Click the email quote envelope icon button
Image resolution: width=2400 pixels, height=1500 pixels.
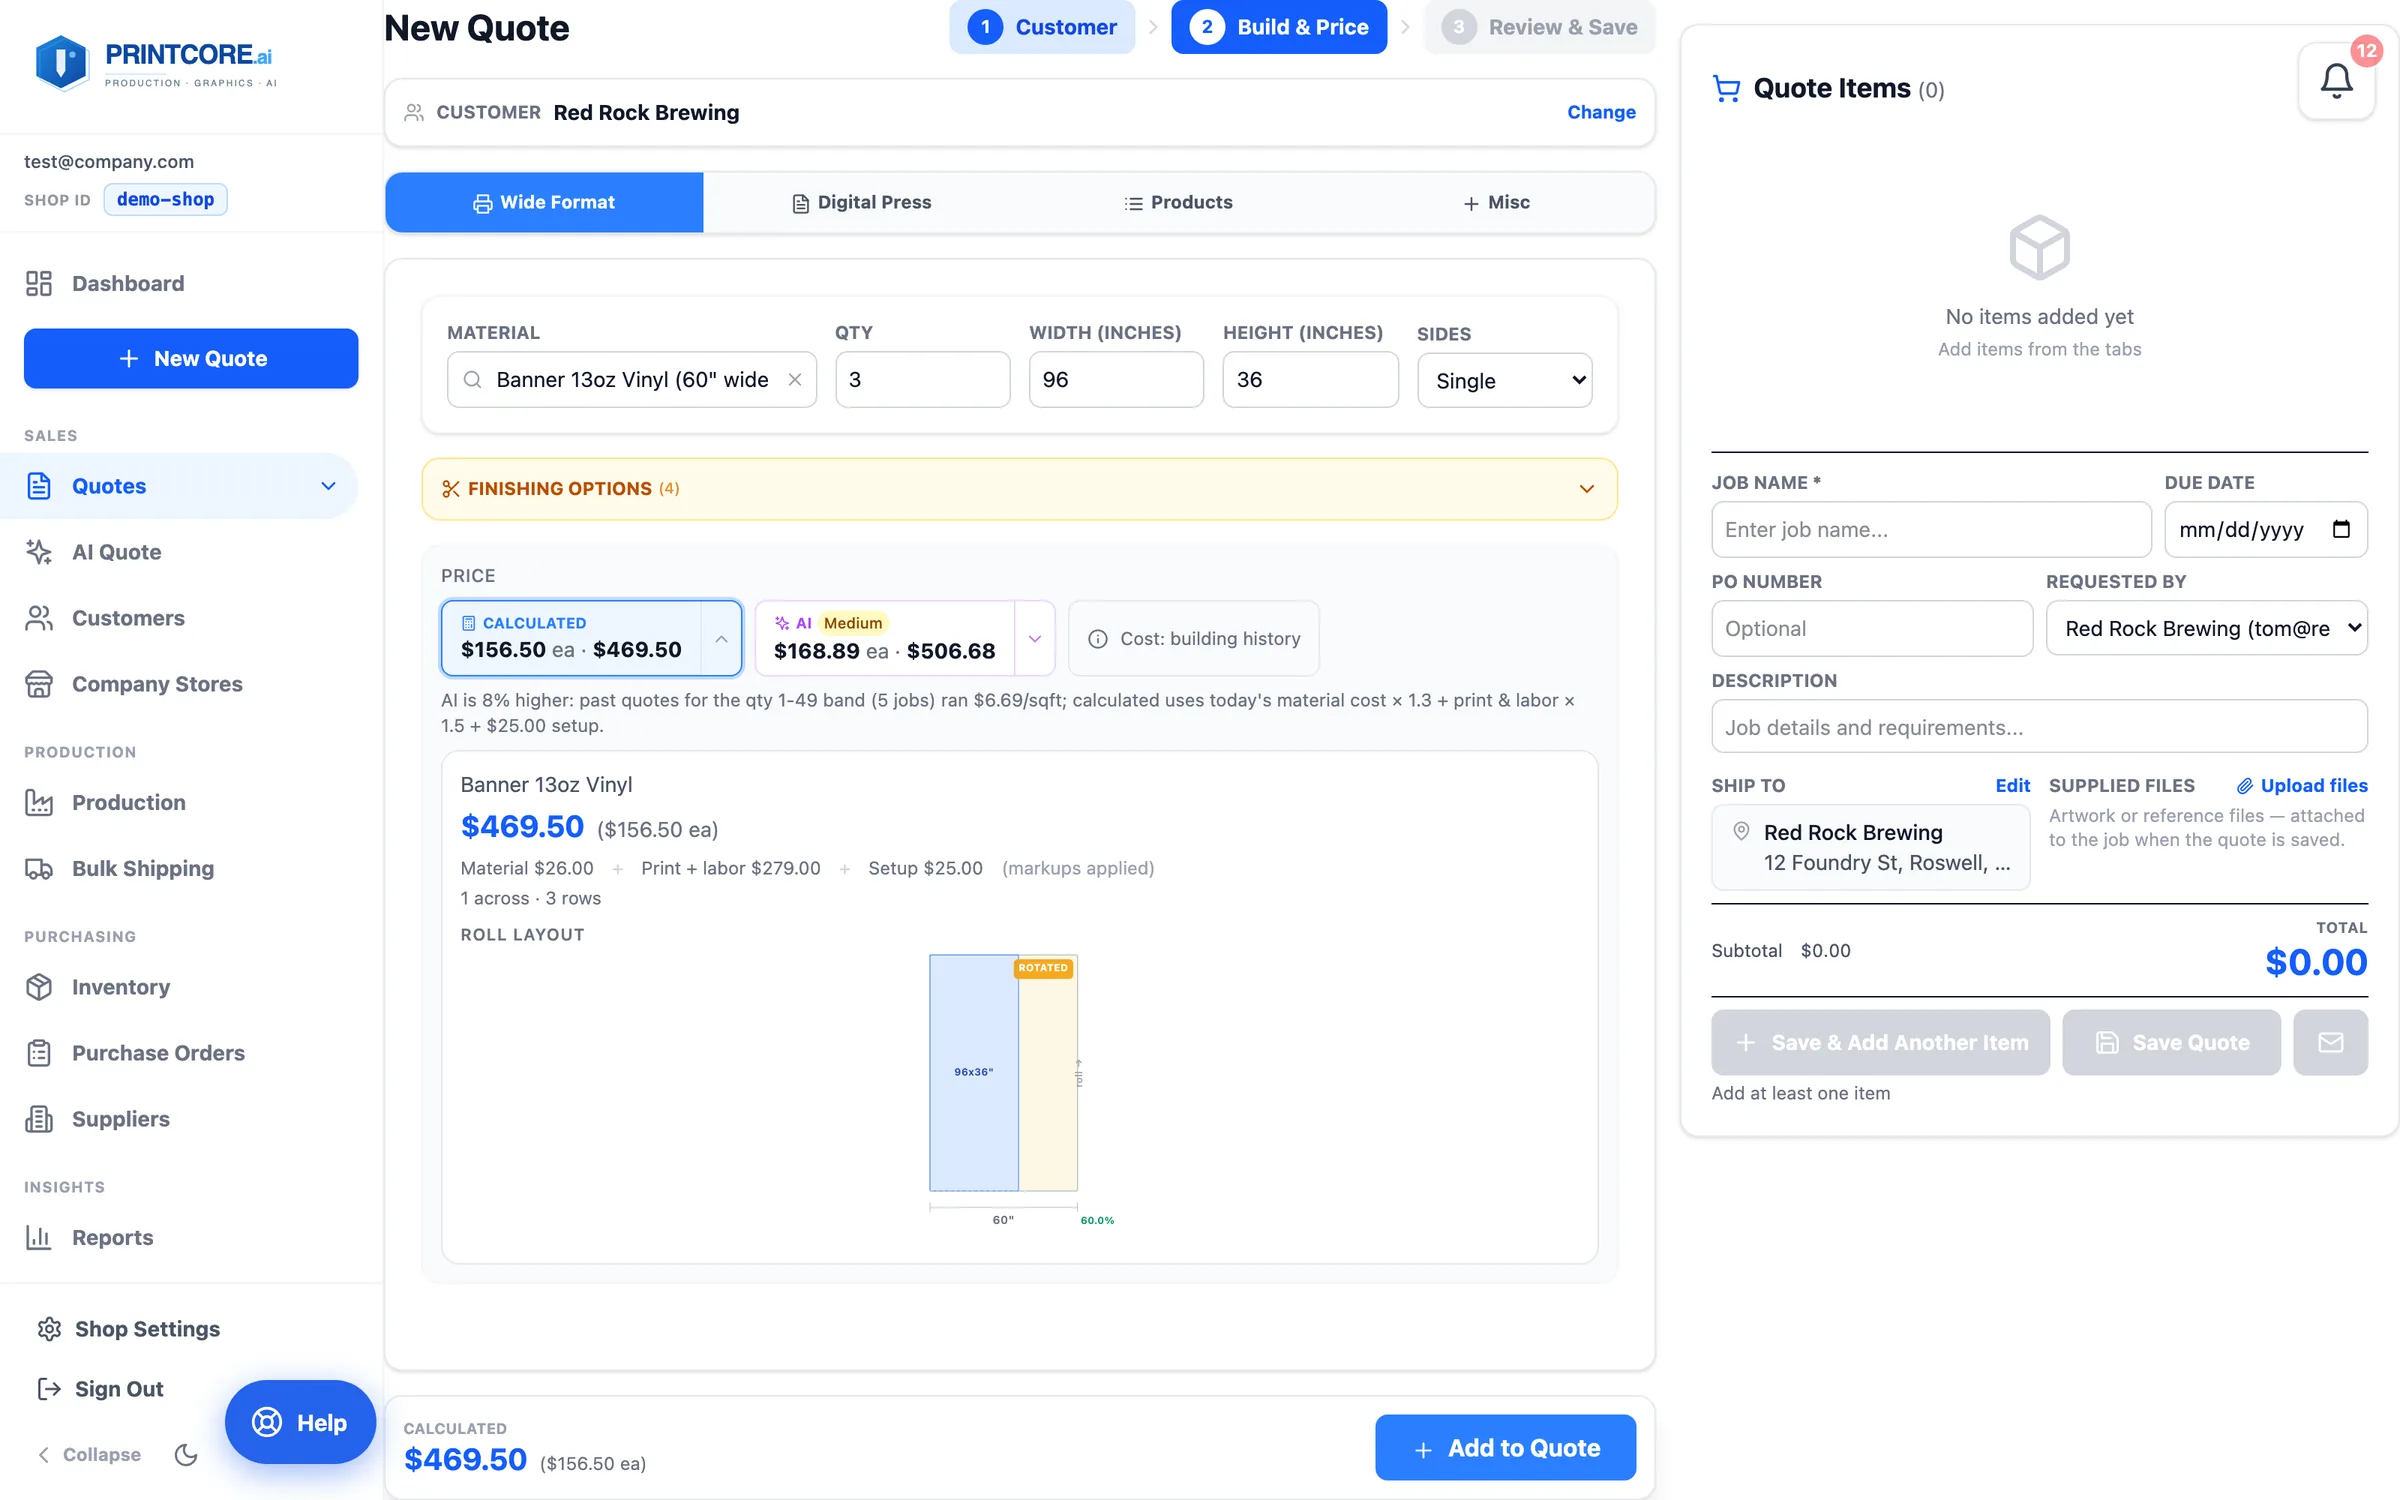click(x=2330, y=1042)
